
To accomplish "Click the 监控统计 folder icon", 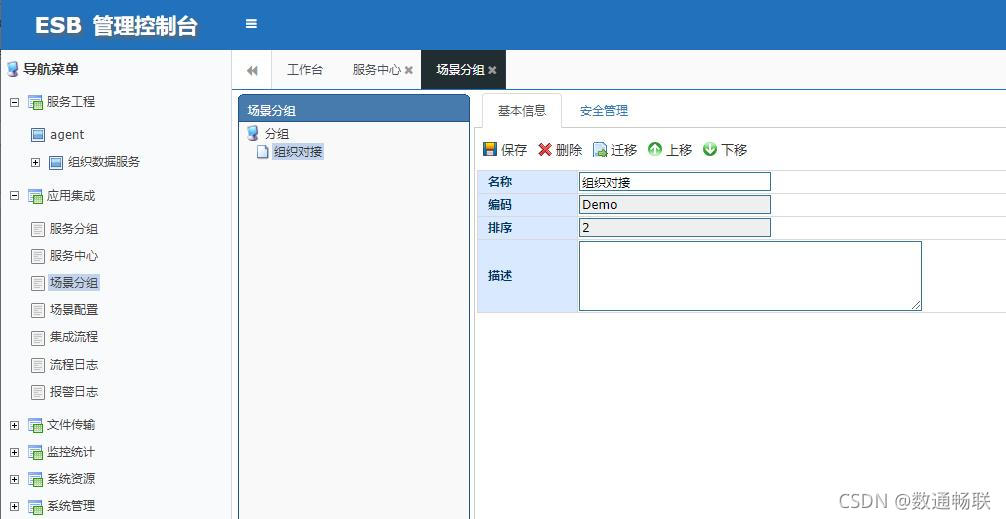I will [x=35, y=452].
